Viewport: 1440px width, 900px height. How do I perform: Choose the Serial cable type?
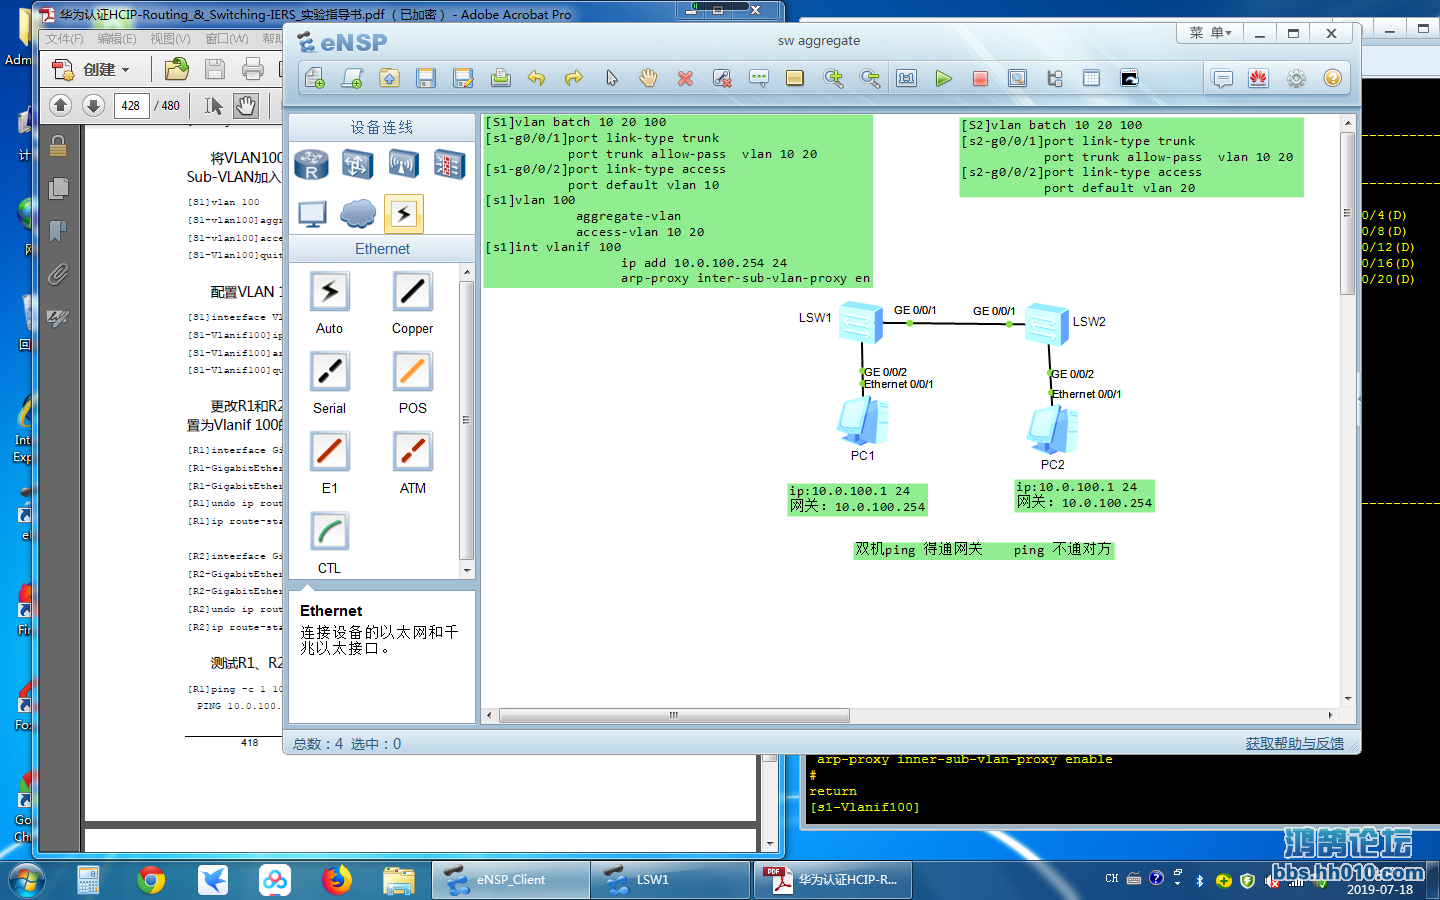pos(329,383)
